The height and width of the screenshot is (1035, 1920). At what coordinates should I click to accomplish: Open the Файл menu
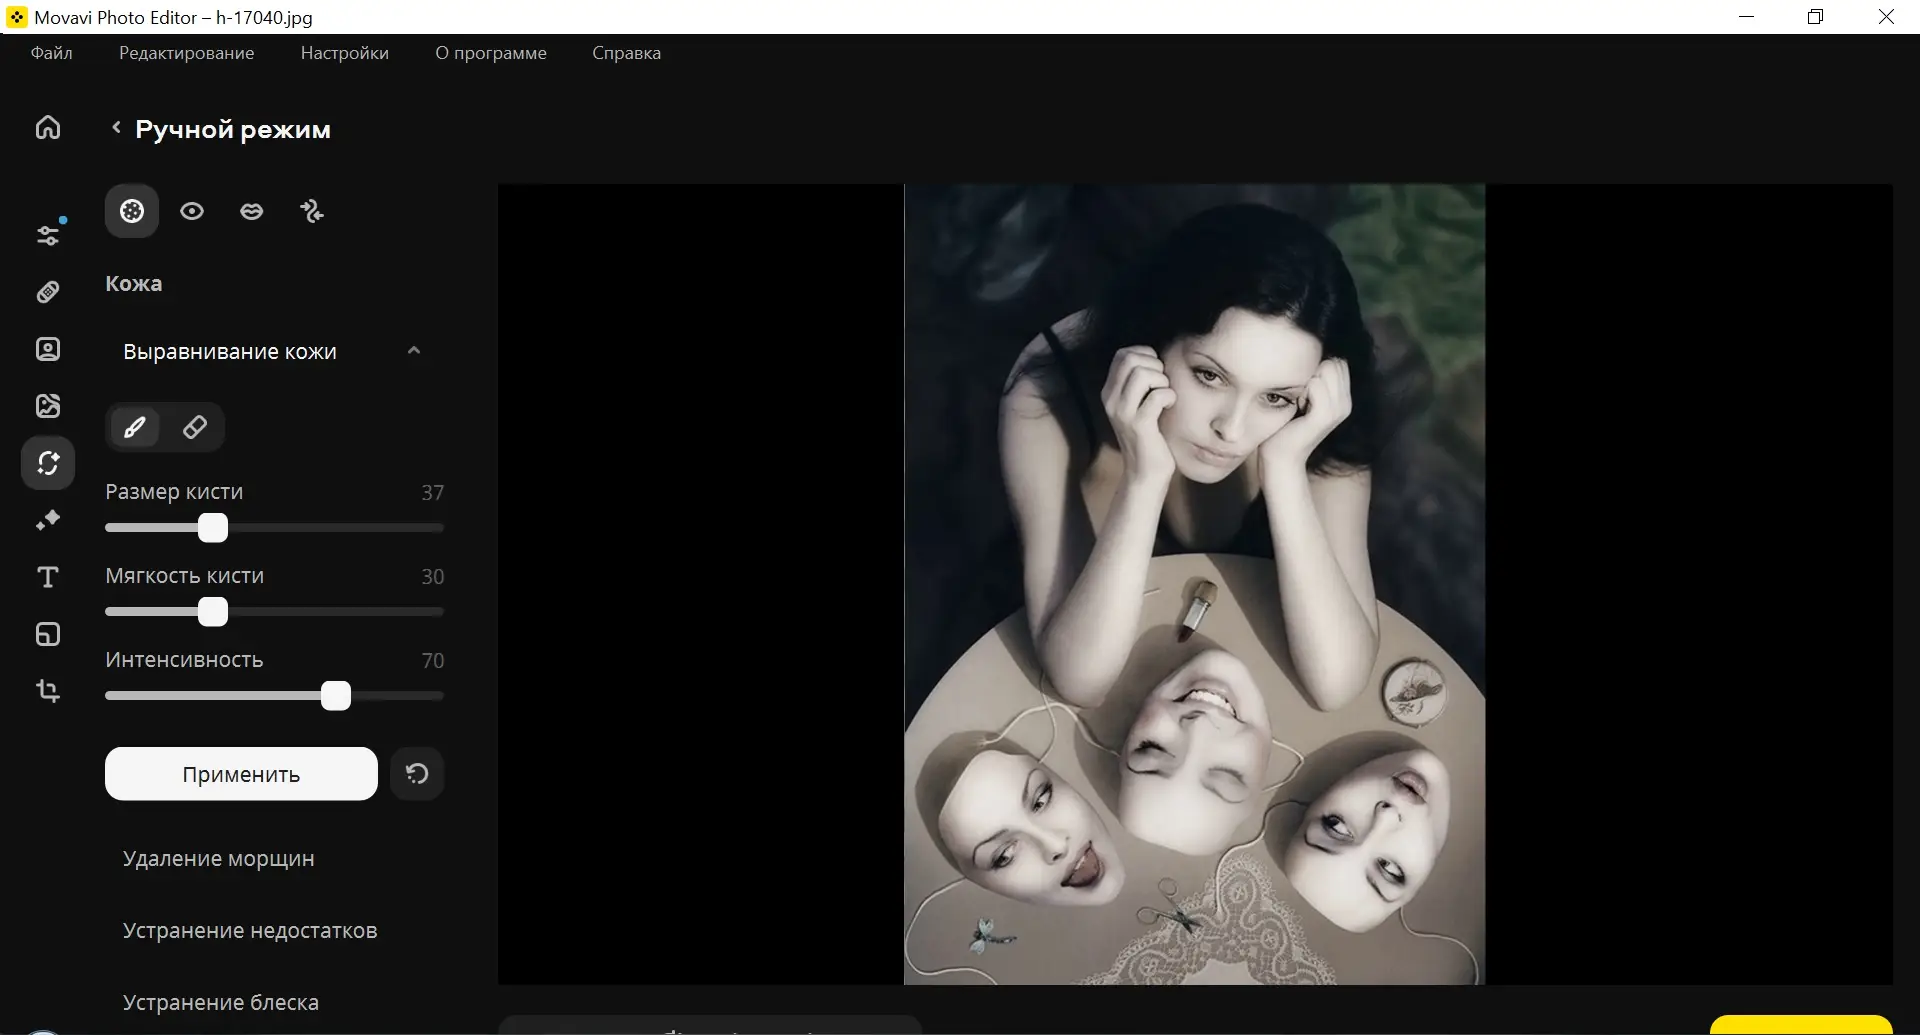click(x=51, y=53)
